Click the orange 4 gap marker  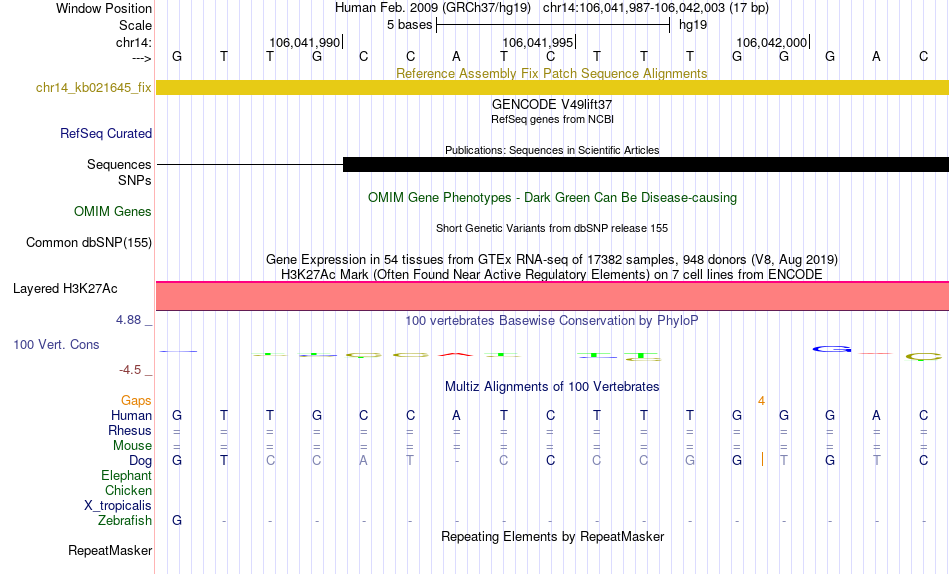click(x=761, y=401)
